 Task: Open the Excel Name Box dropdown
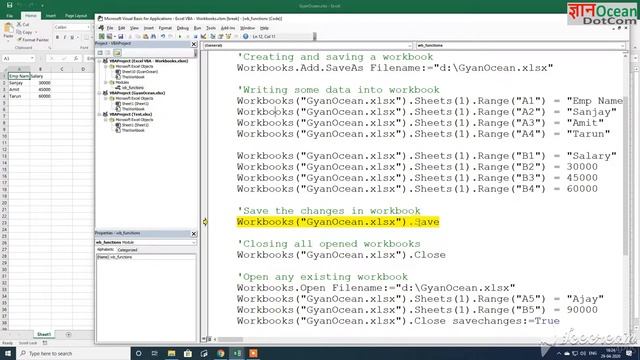click(32, 58)
